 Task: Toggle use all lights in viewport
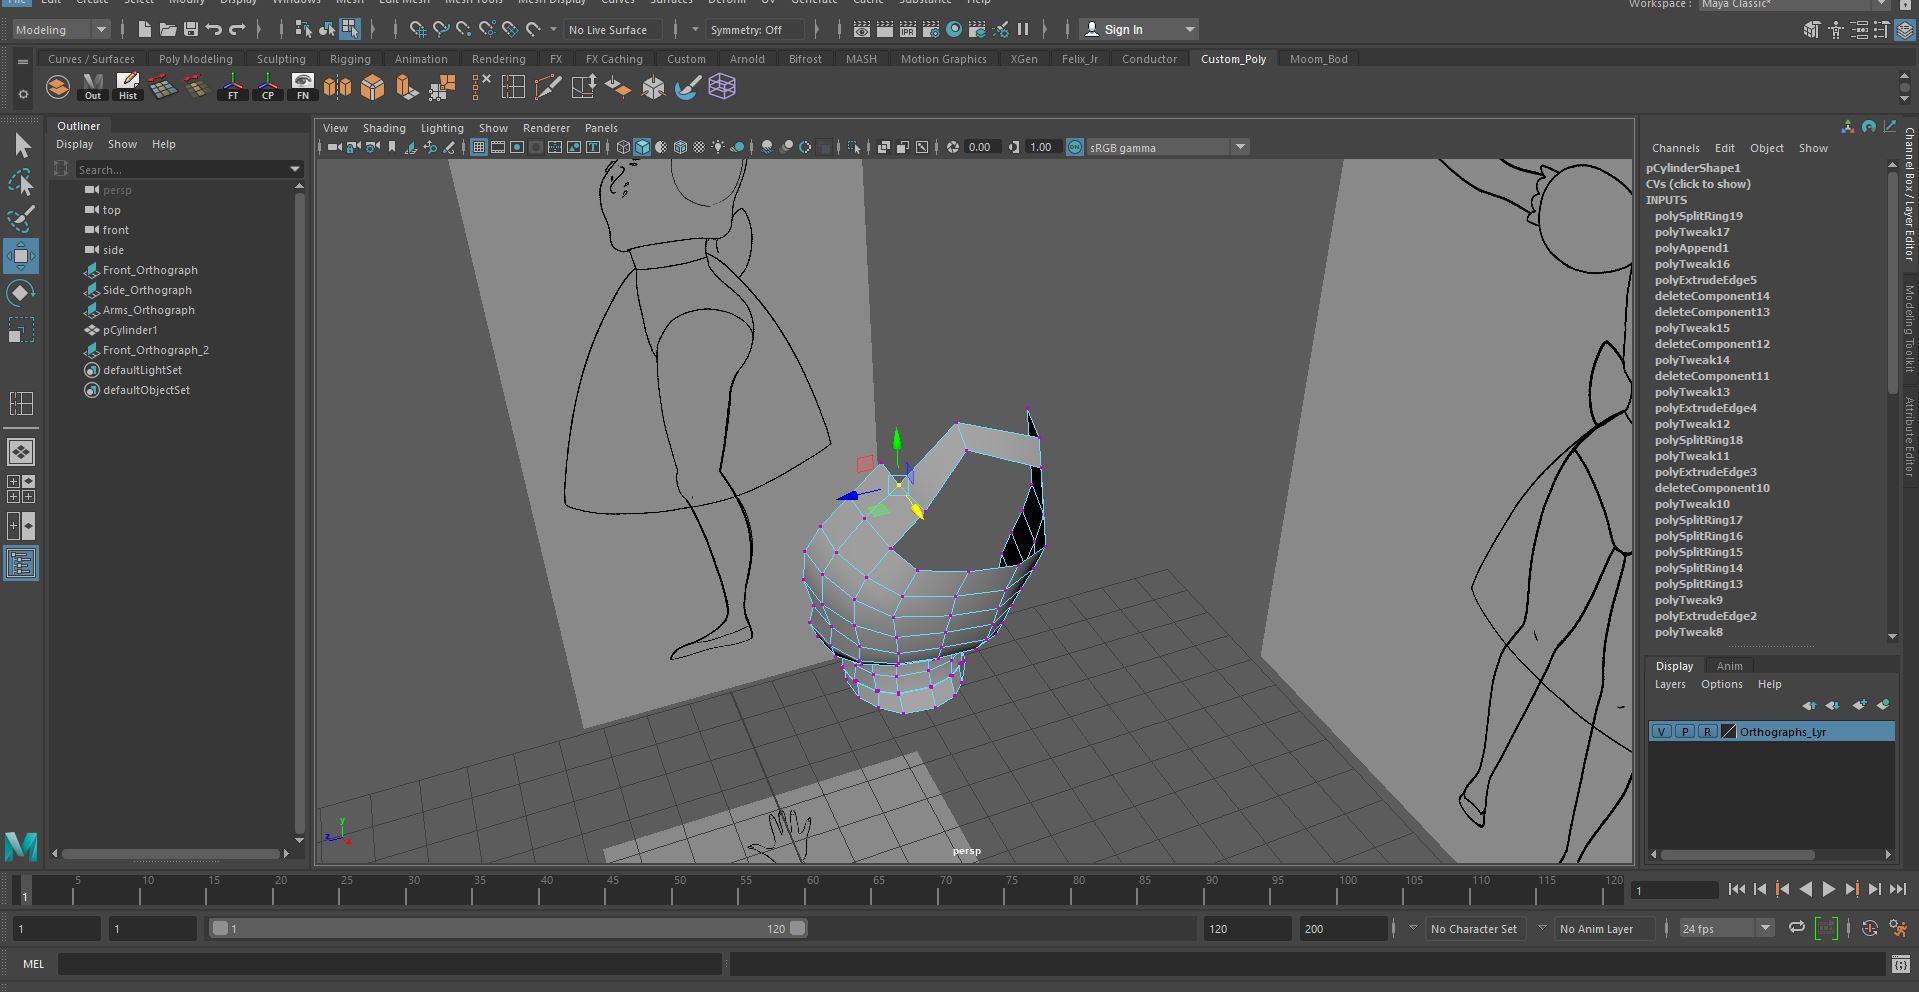pyautogui.click(x=718, y=147)
